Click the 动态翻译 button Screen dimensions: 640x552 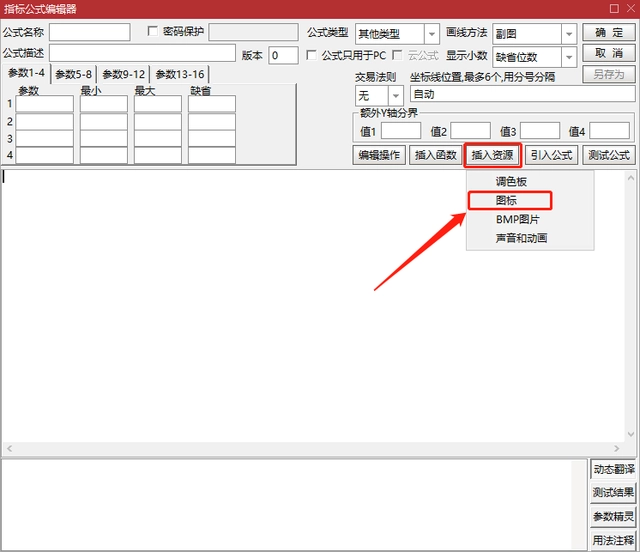[x=613, y=470]
